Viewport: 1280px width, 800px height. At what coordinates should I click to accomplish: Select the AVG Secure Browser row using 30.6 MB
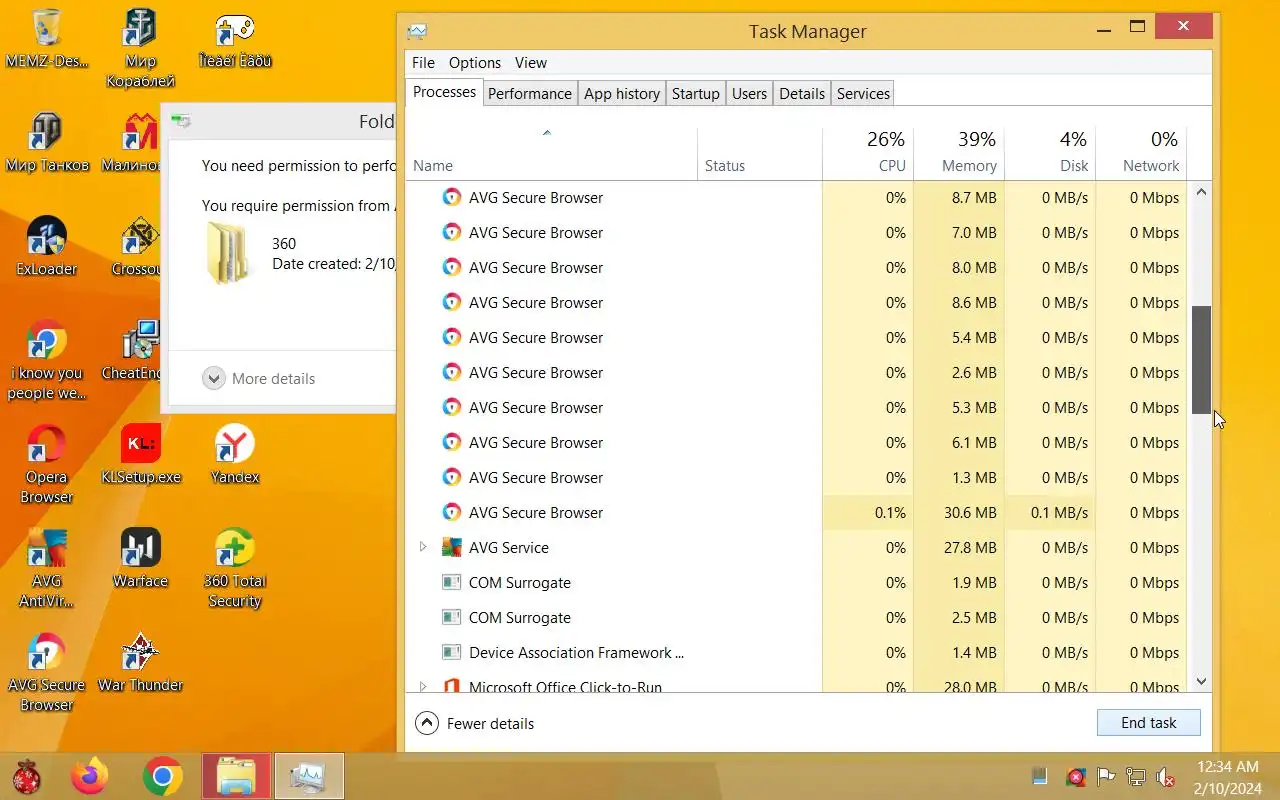(798, 513)
